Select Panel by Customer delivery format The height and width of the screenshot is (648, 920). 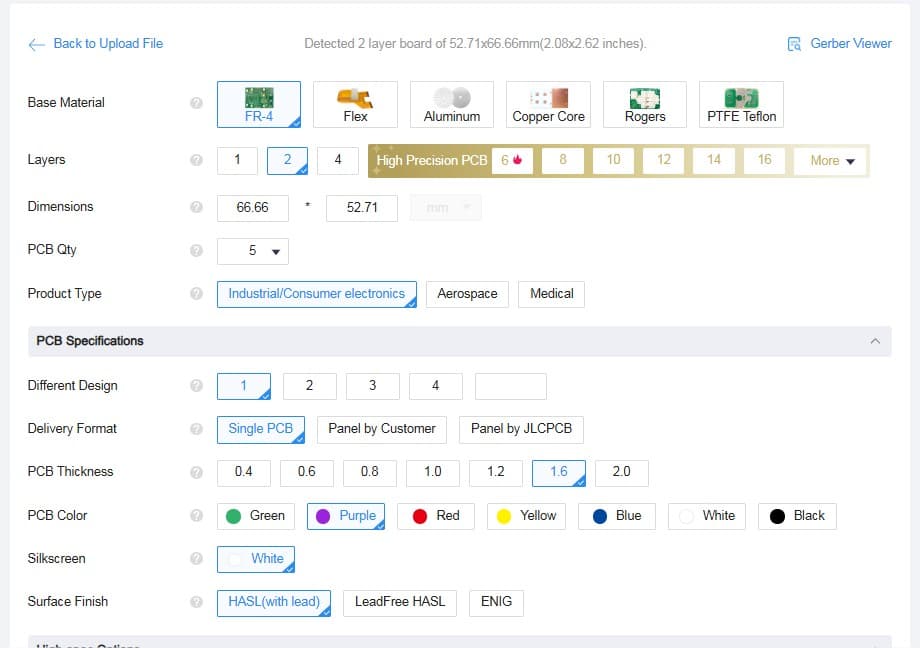[x=382, y=429]
